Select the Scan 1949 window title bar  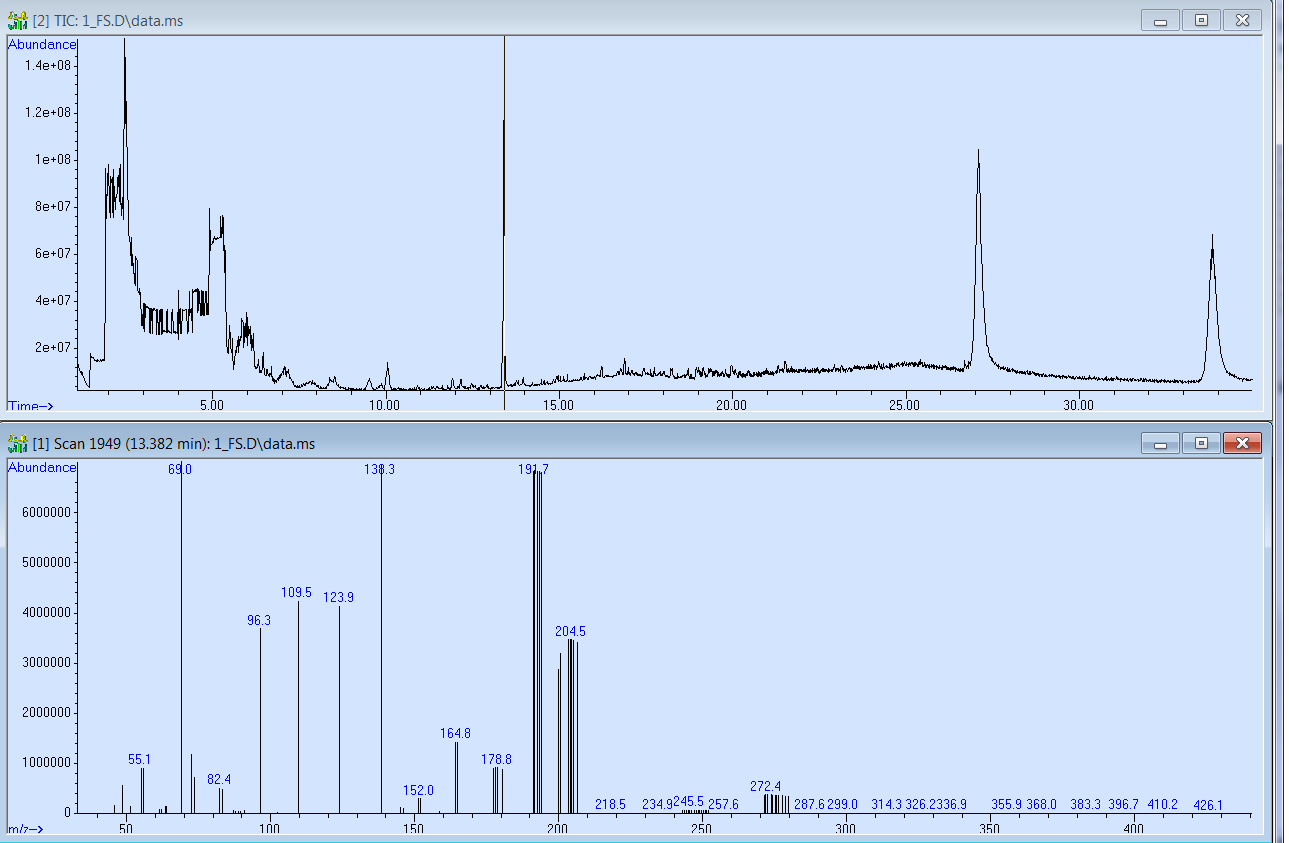tap(600, 443)
